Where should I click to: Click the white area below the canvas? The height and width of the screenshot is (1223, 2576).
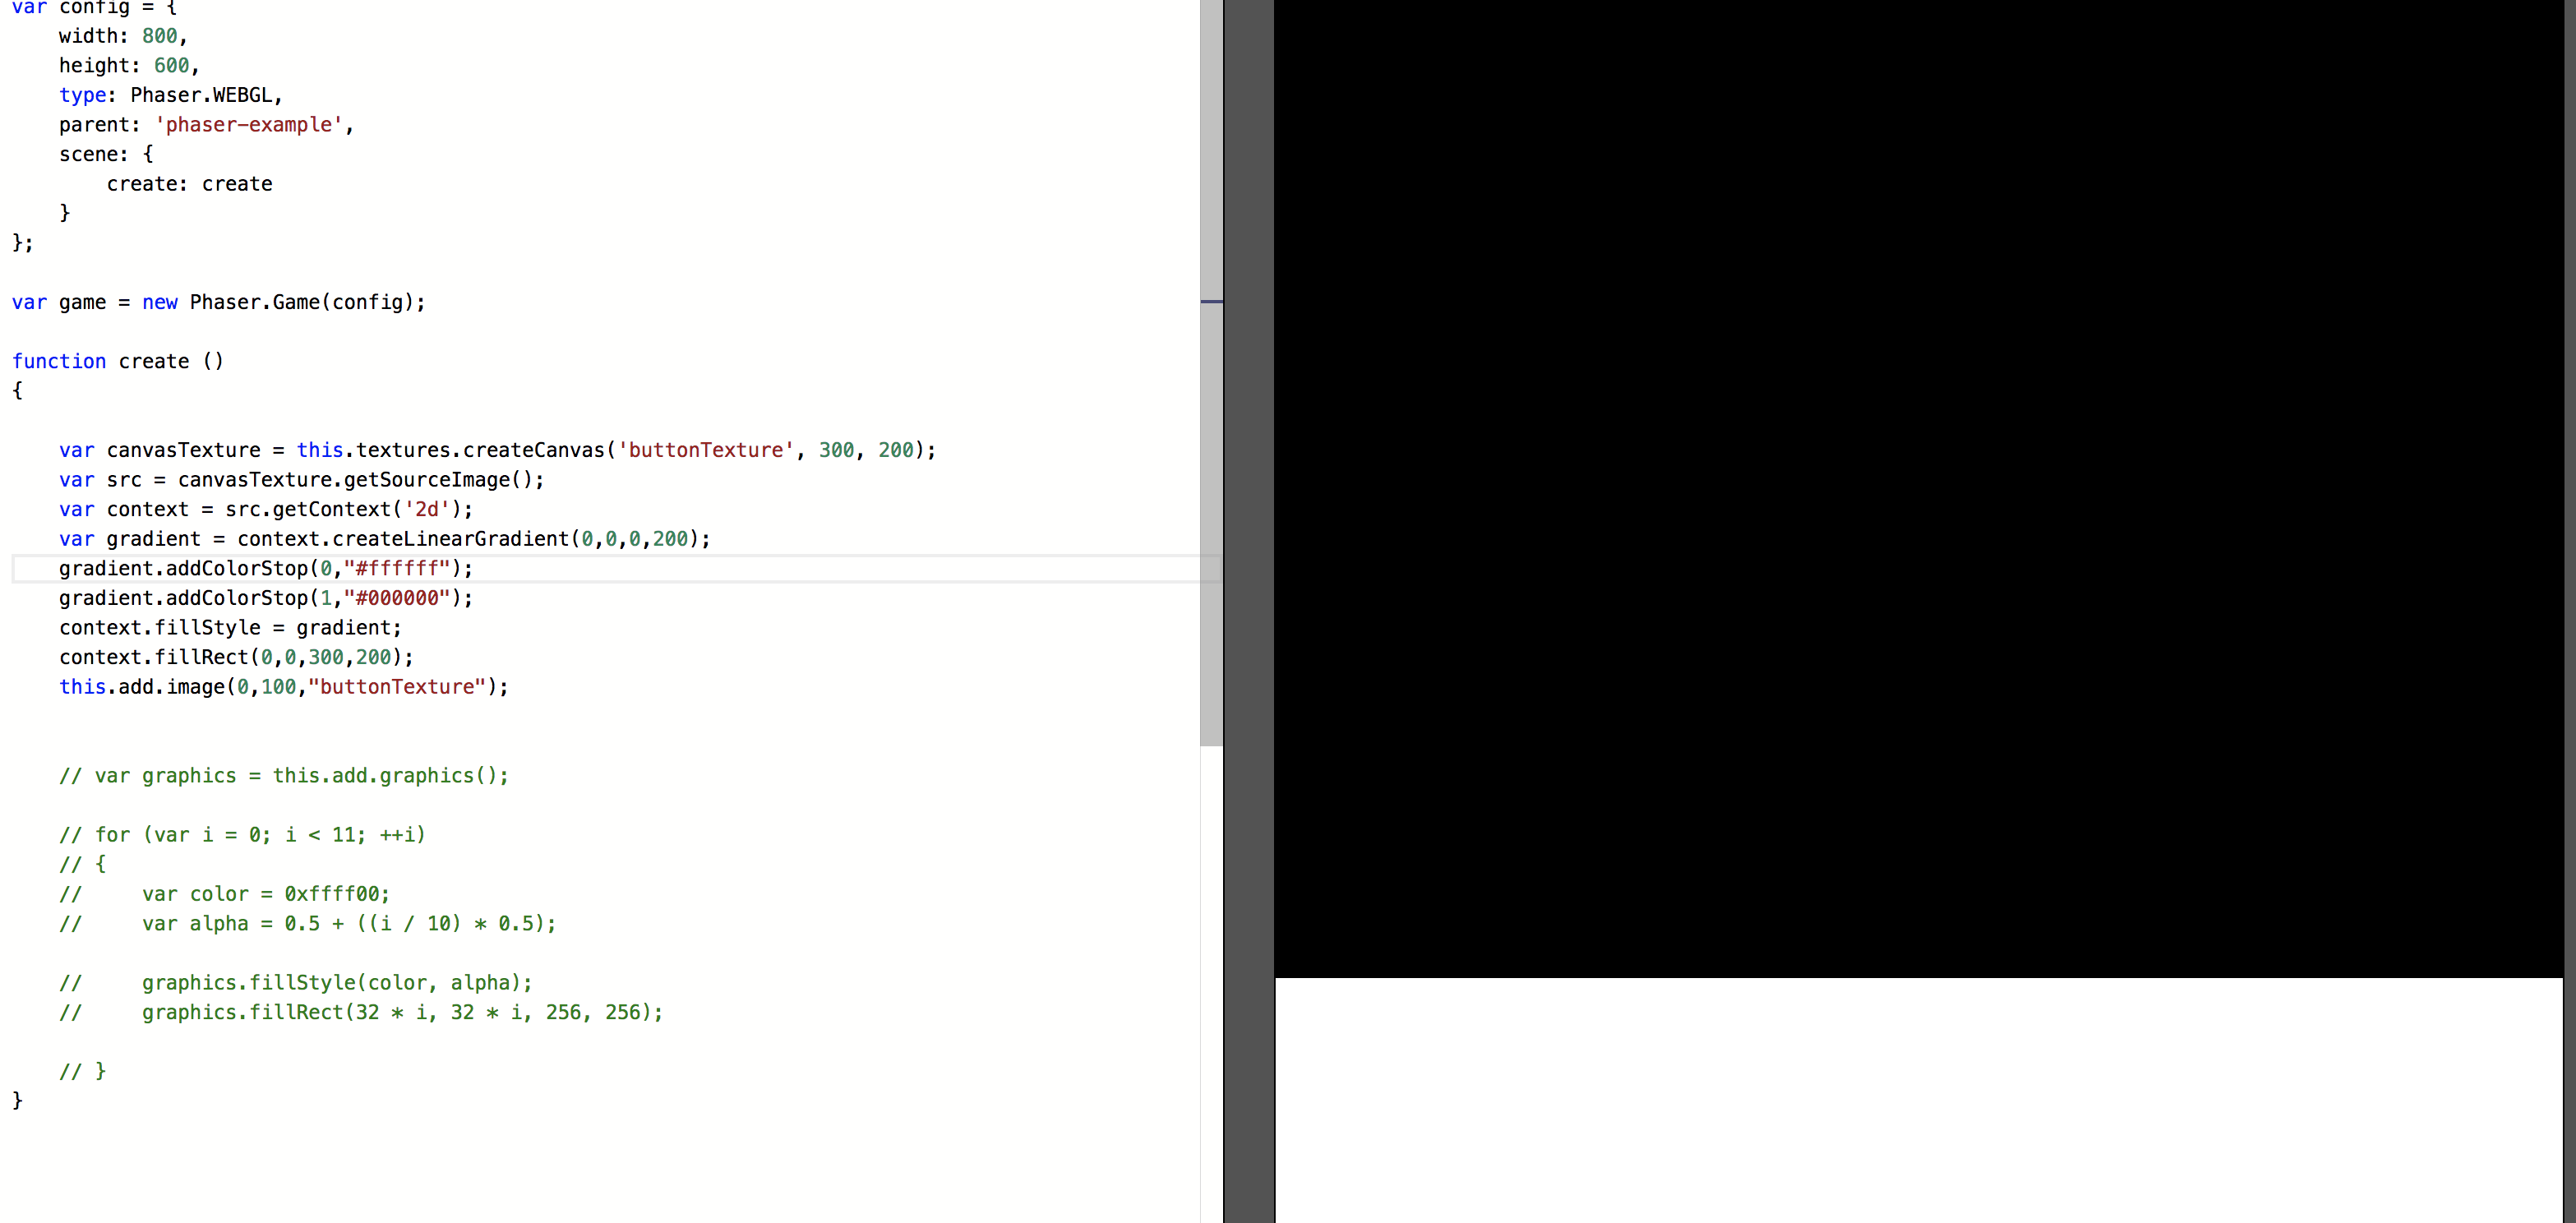click(x=1900, y=1100)
